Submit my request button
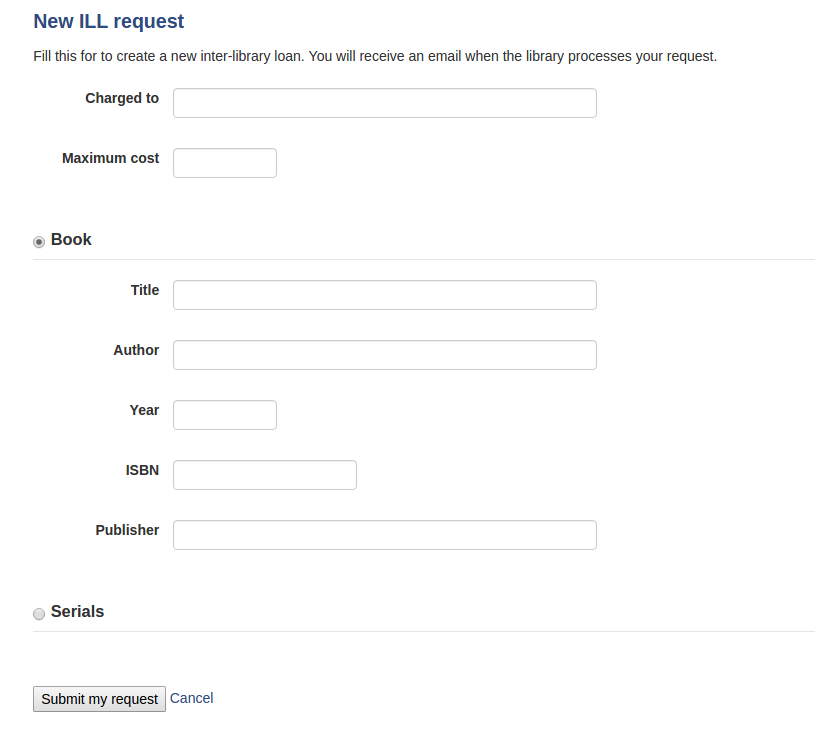 pyautogui.click(x=99, y=699)
